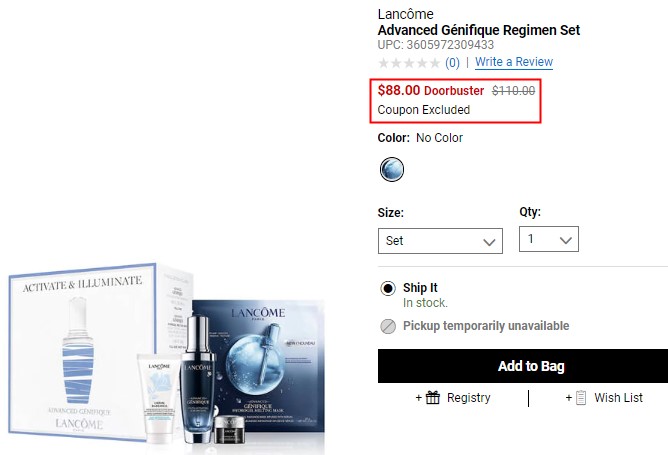Open the Write a Review link

tap(514, 62)
